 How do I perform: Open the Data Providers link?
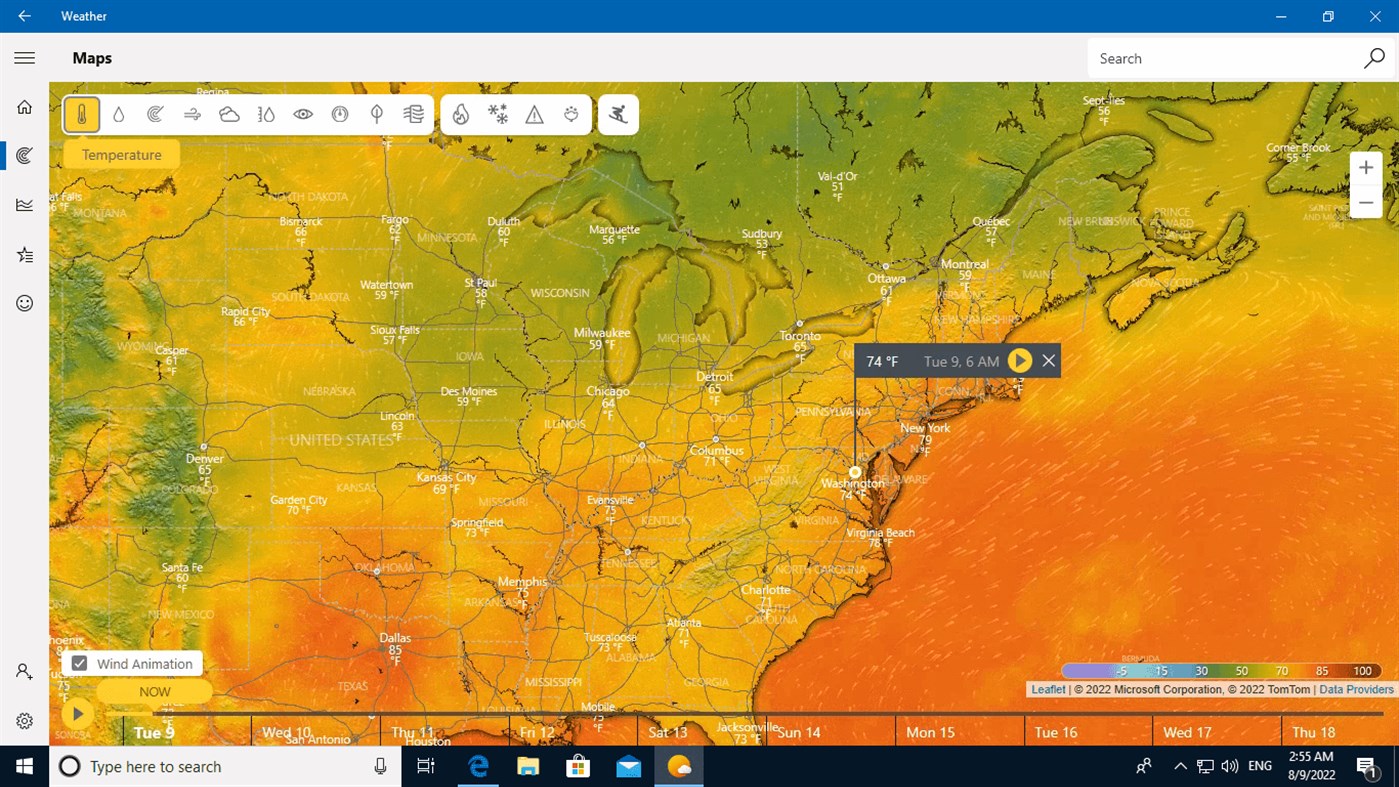1356,689
